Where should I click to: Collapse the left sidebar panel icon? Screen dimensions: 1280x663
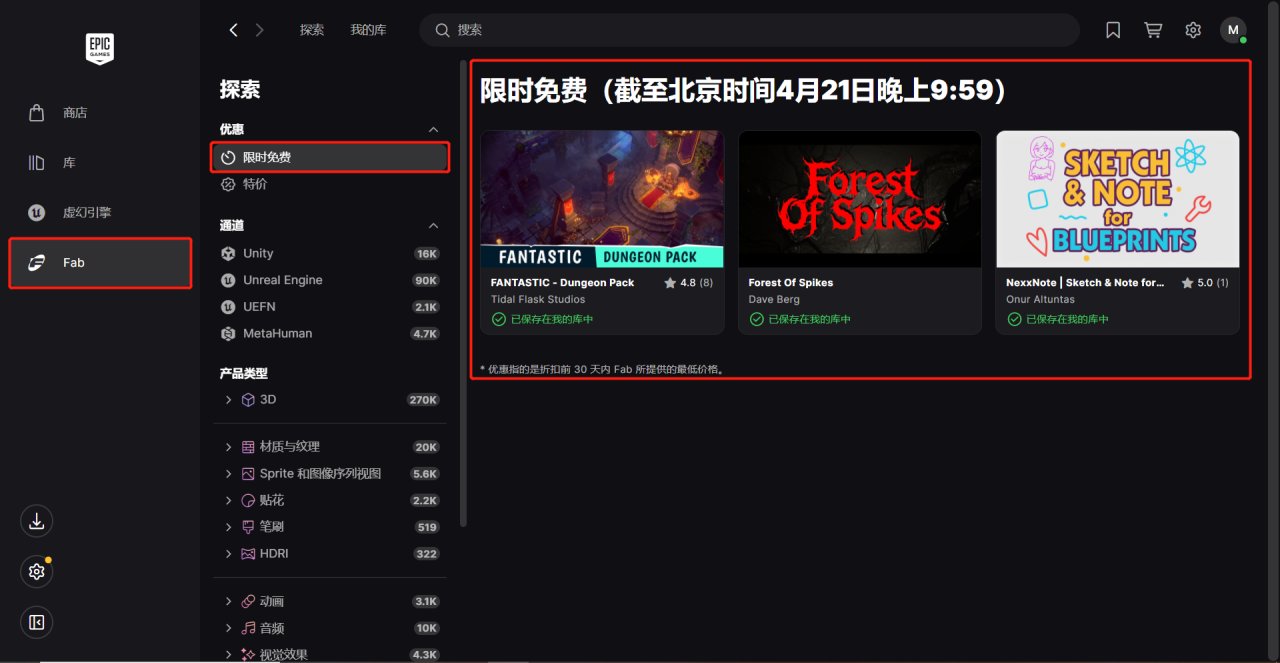pyautogui.click(x=36, y=623)
